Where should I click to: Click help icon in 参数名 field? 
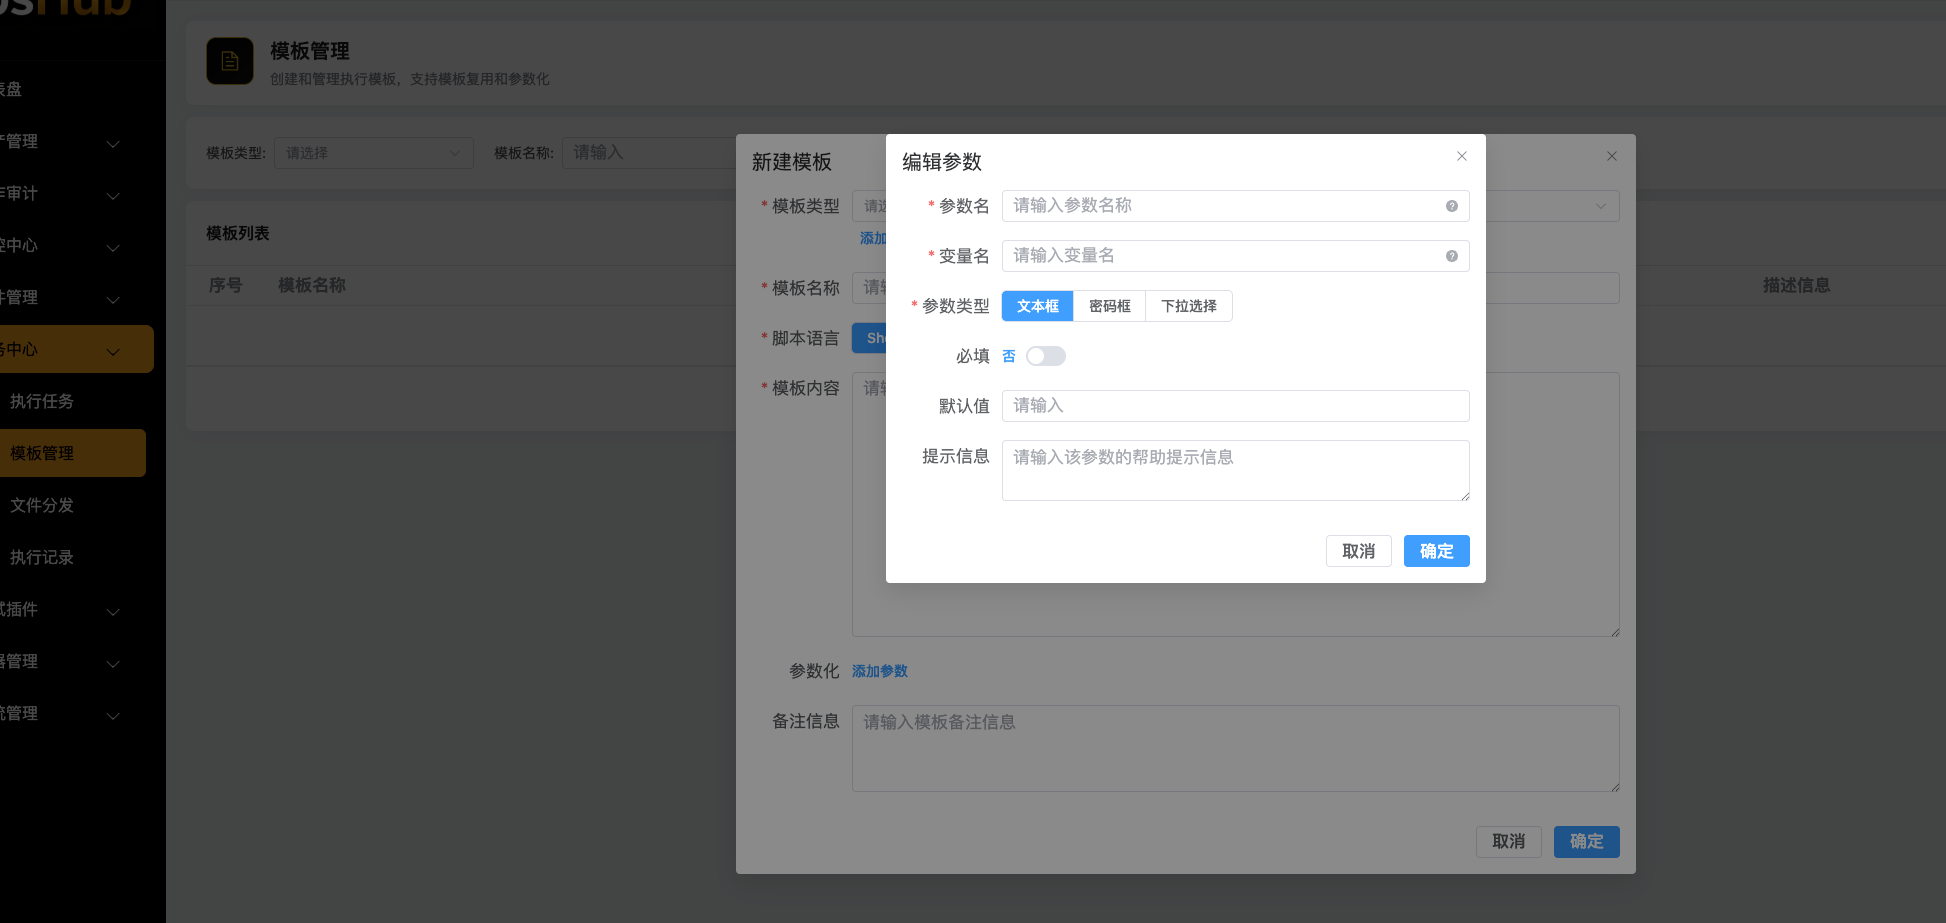(1451, 206)
